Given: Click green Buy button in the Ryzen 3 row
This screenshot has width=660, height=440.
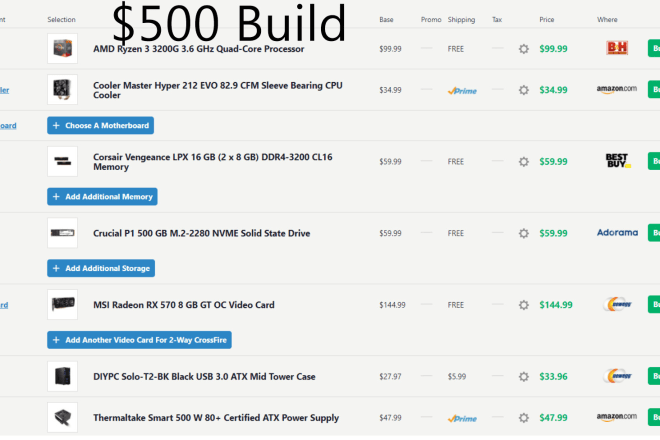Looking at the screenshot, I should click(x=654, y=48).
